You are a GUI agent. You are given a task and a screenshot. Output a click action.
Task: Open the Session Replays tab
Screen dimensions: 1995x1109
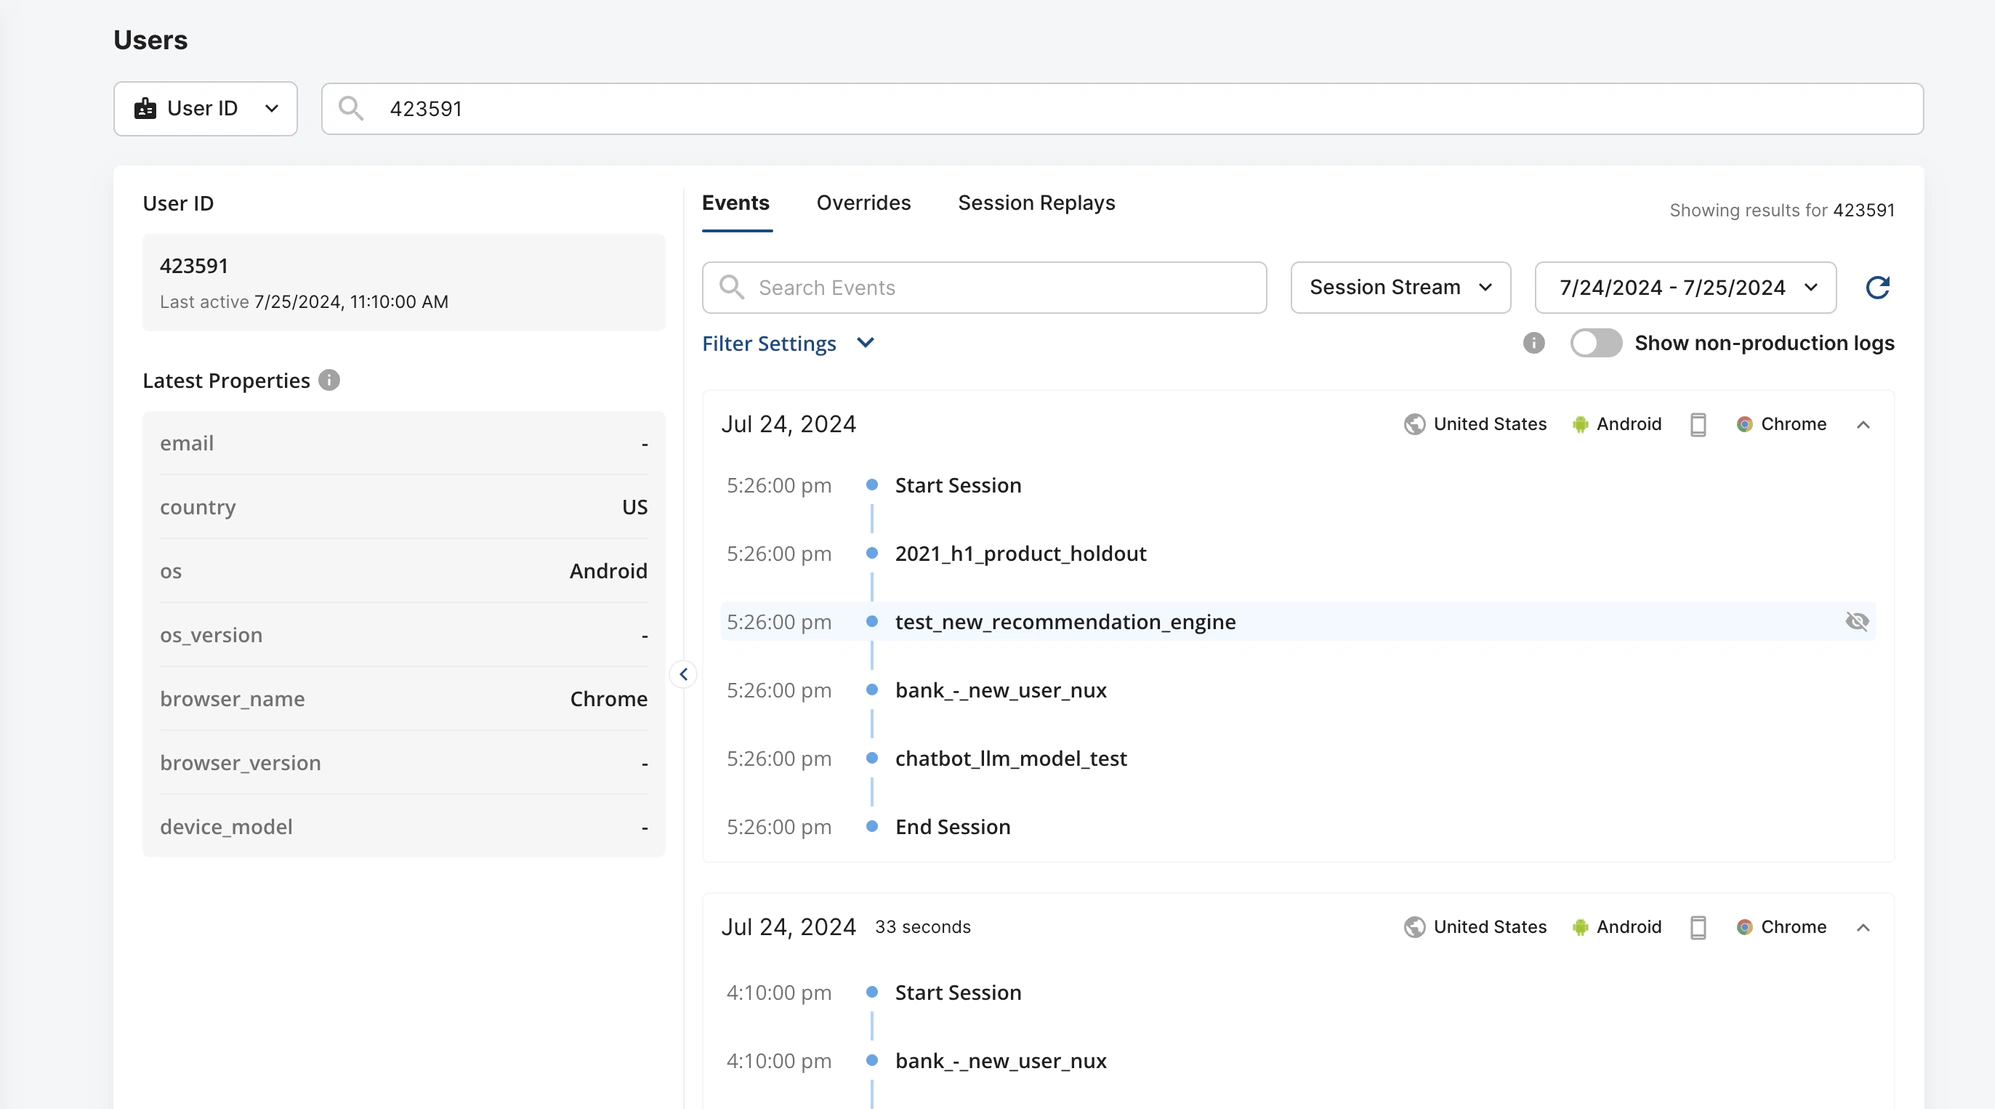pos(1036,202)
